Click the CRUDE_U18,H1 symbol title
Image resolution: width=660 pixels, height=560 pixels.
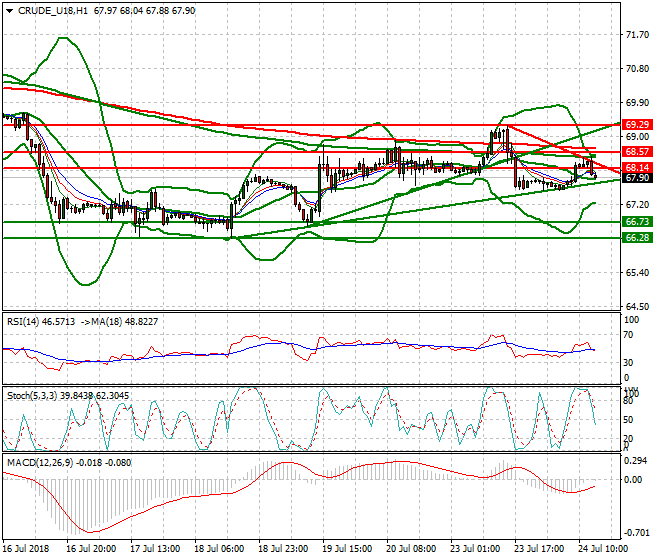53,11
